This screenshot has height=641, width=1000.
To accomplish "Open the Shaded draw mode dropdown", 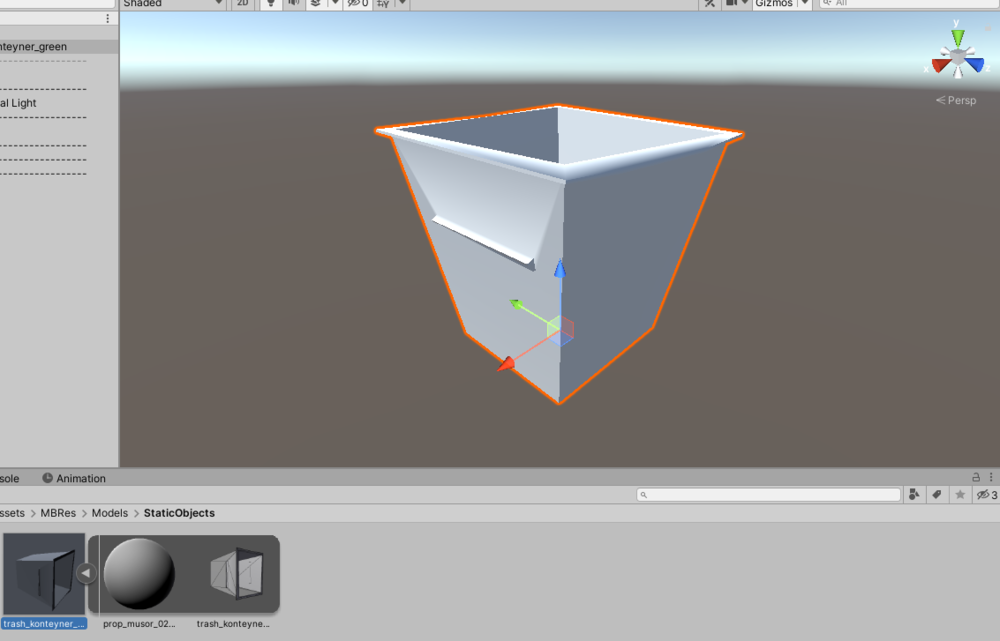I will pos(173,3).
